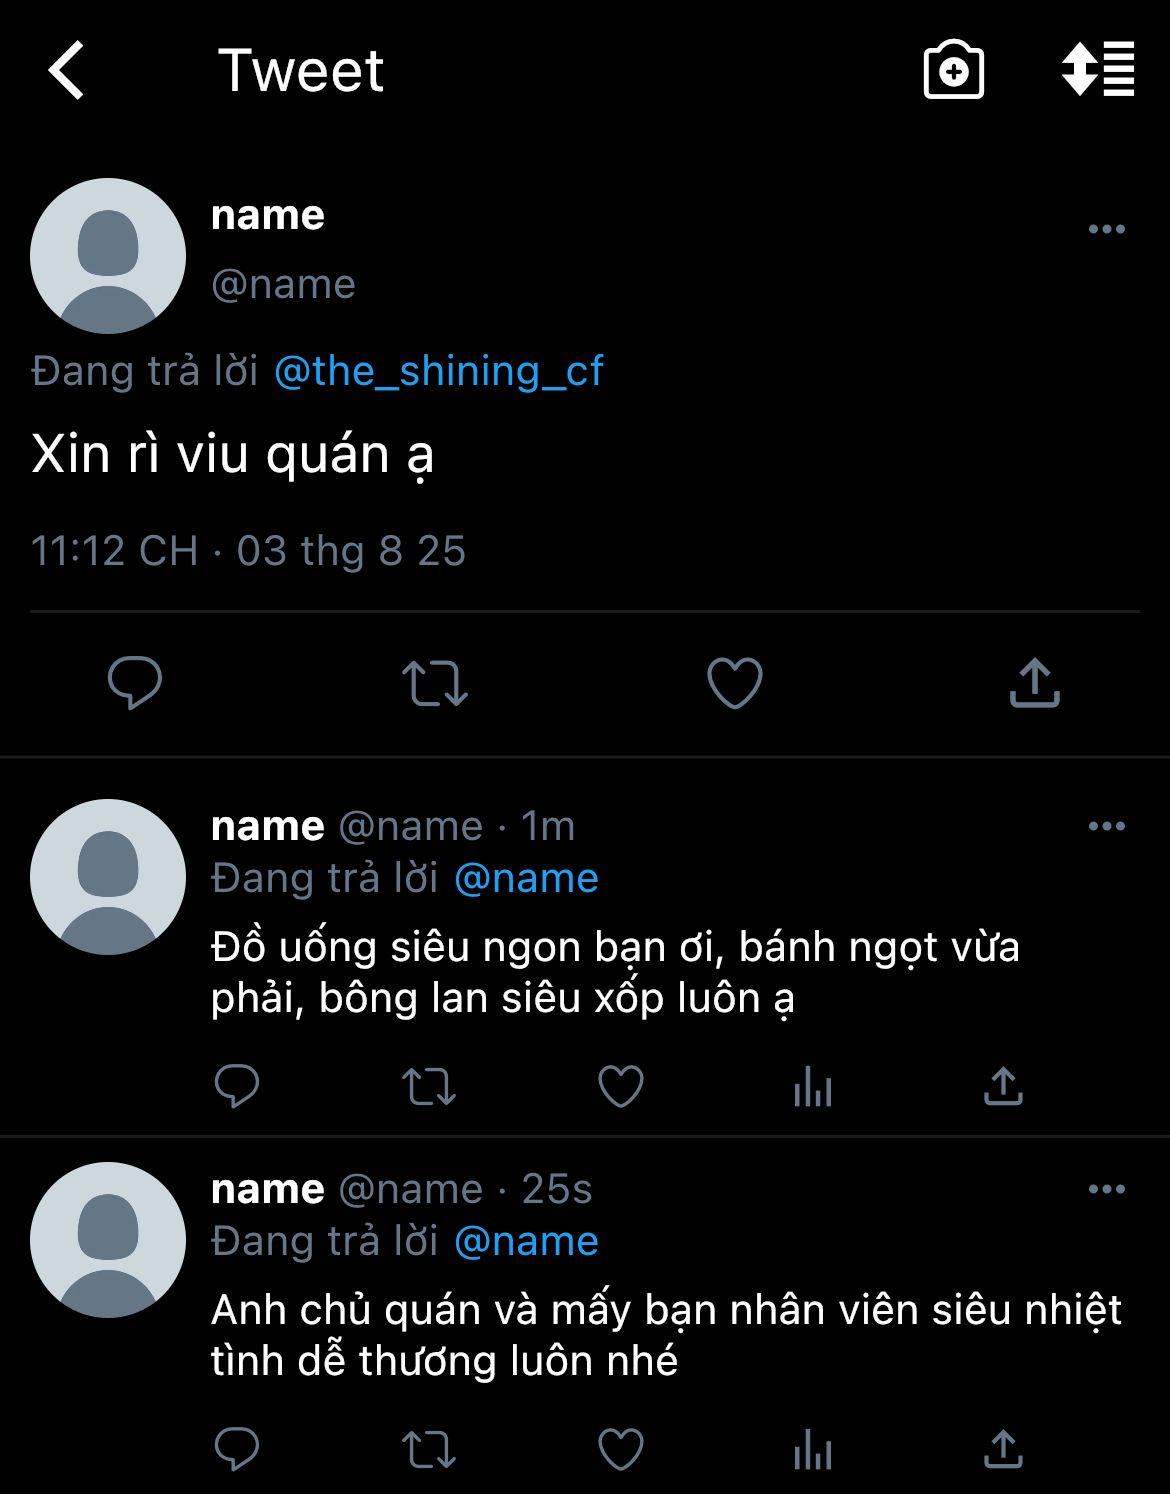View analytics for the 25s reply
This screenshot has height=1494, width=1170.
(x=813, y=1449)
